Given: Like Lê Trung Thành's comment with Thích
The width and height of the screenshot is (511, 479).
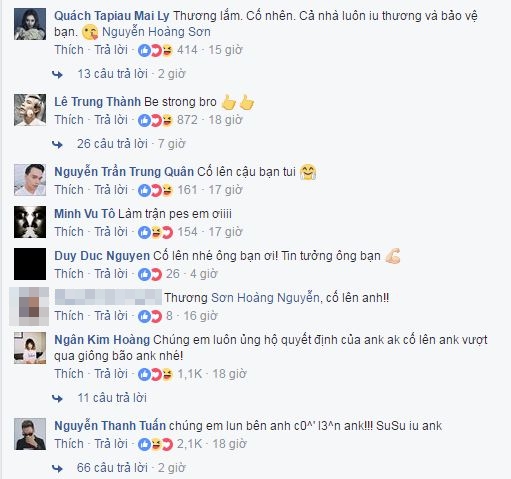Looking at the screenshot, I should coord(69,120).
